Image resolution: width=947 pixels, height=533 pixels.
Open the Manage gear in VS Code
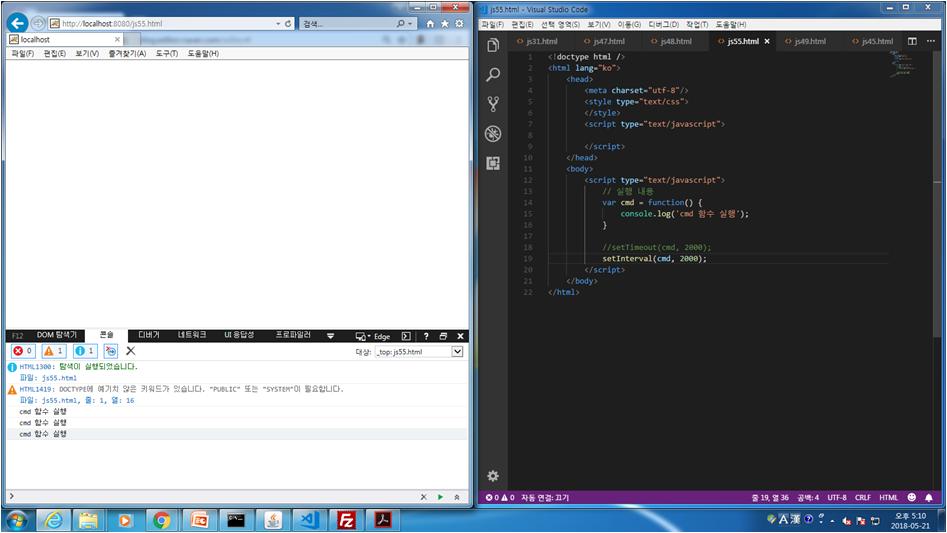(x=493, y=476)
